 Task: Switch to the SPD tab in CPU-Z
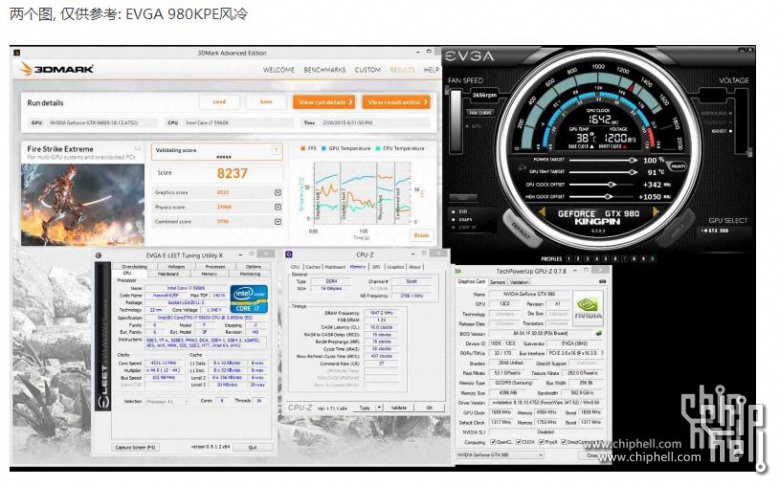tap(376, 267)
